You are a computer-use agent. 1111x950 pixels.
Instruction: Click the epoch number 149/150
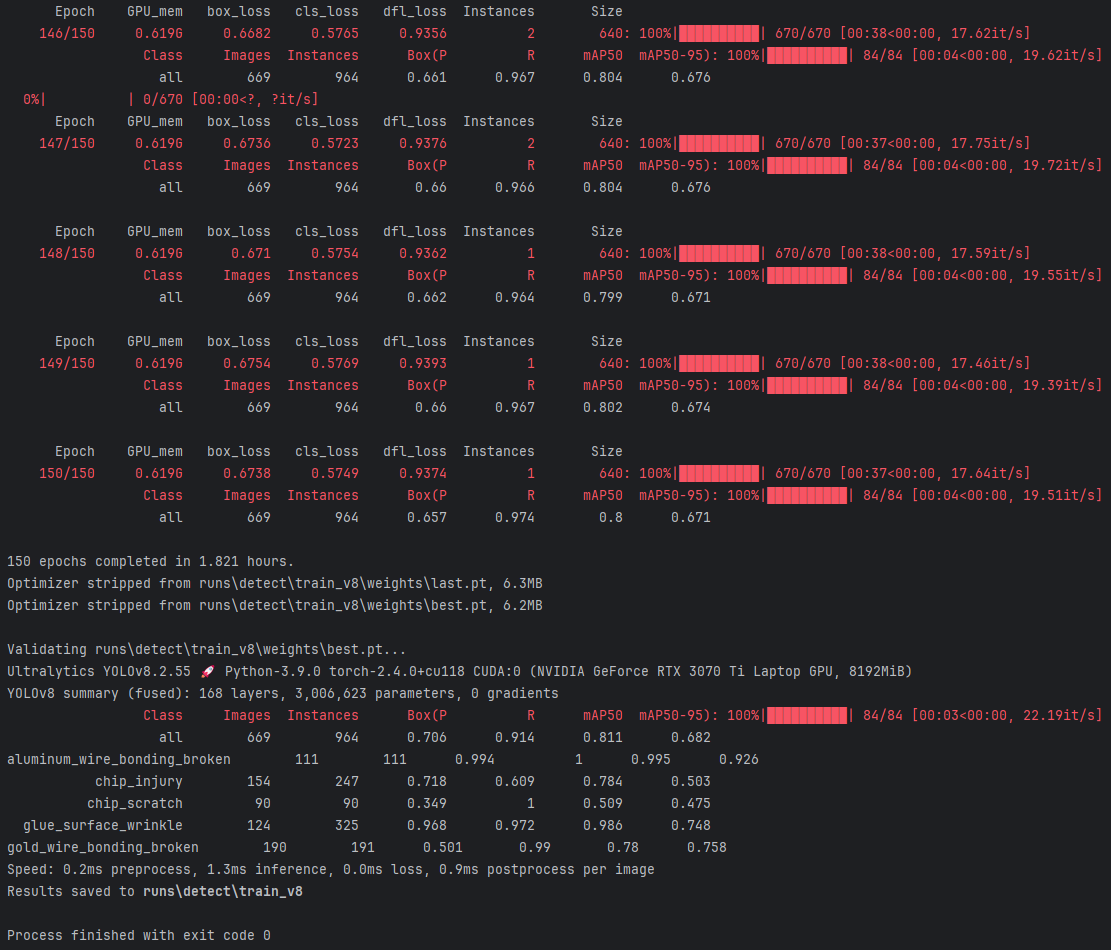[x=67, y=364]
